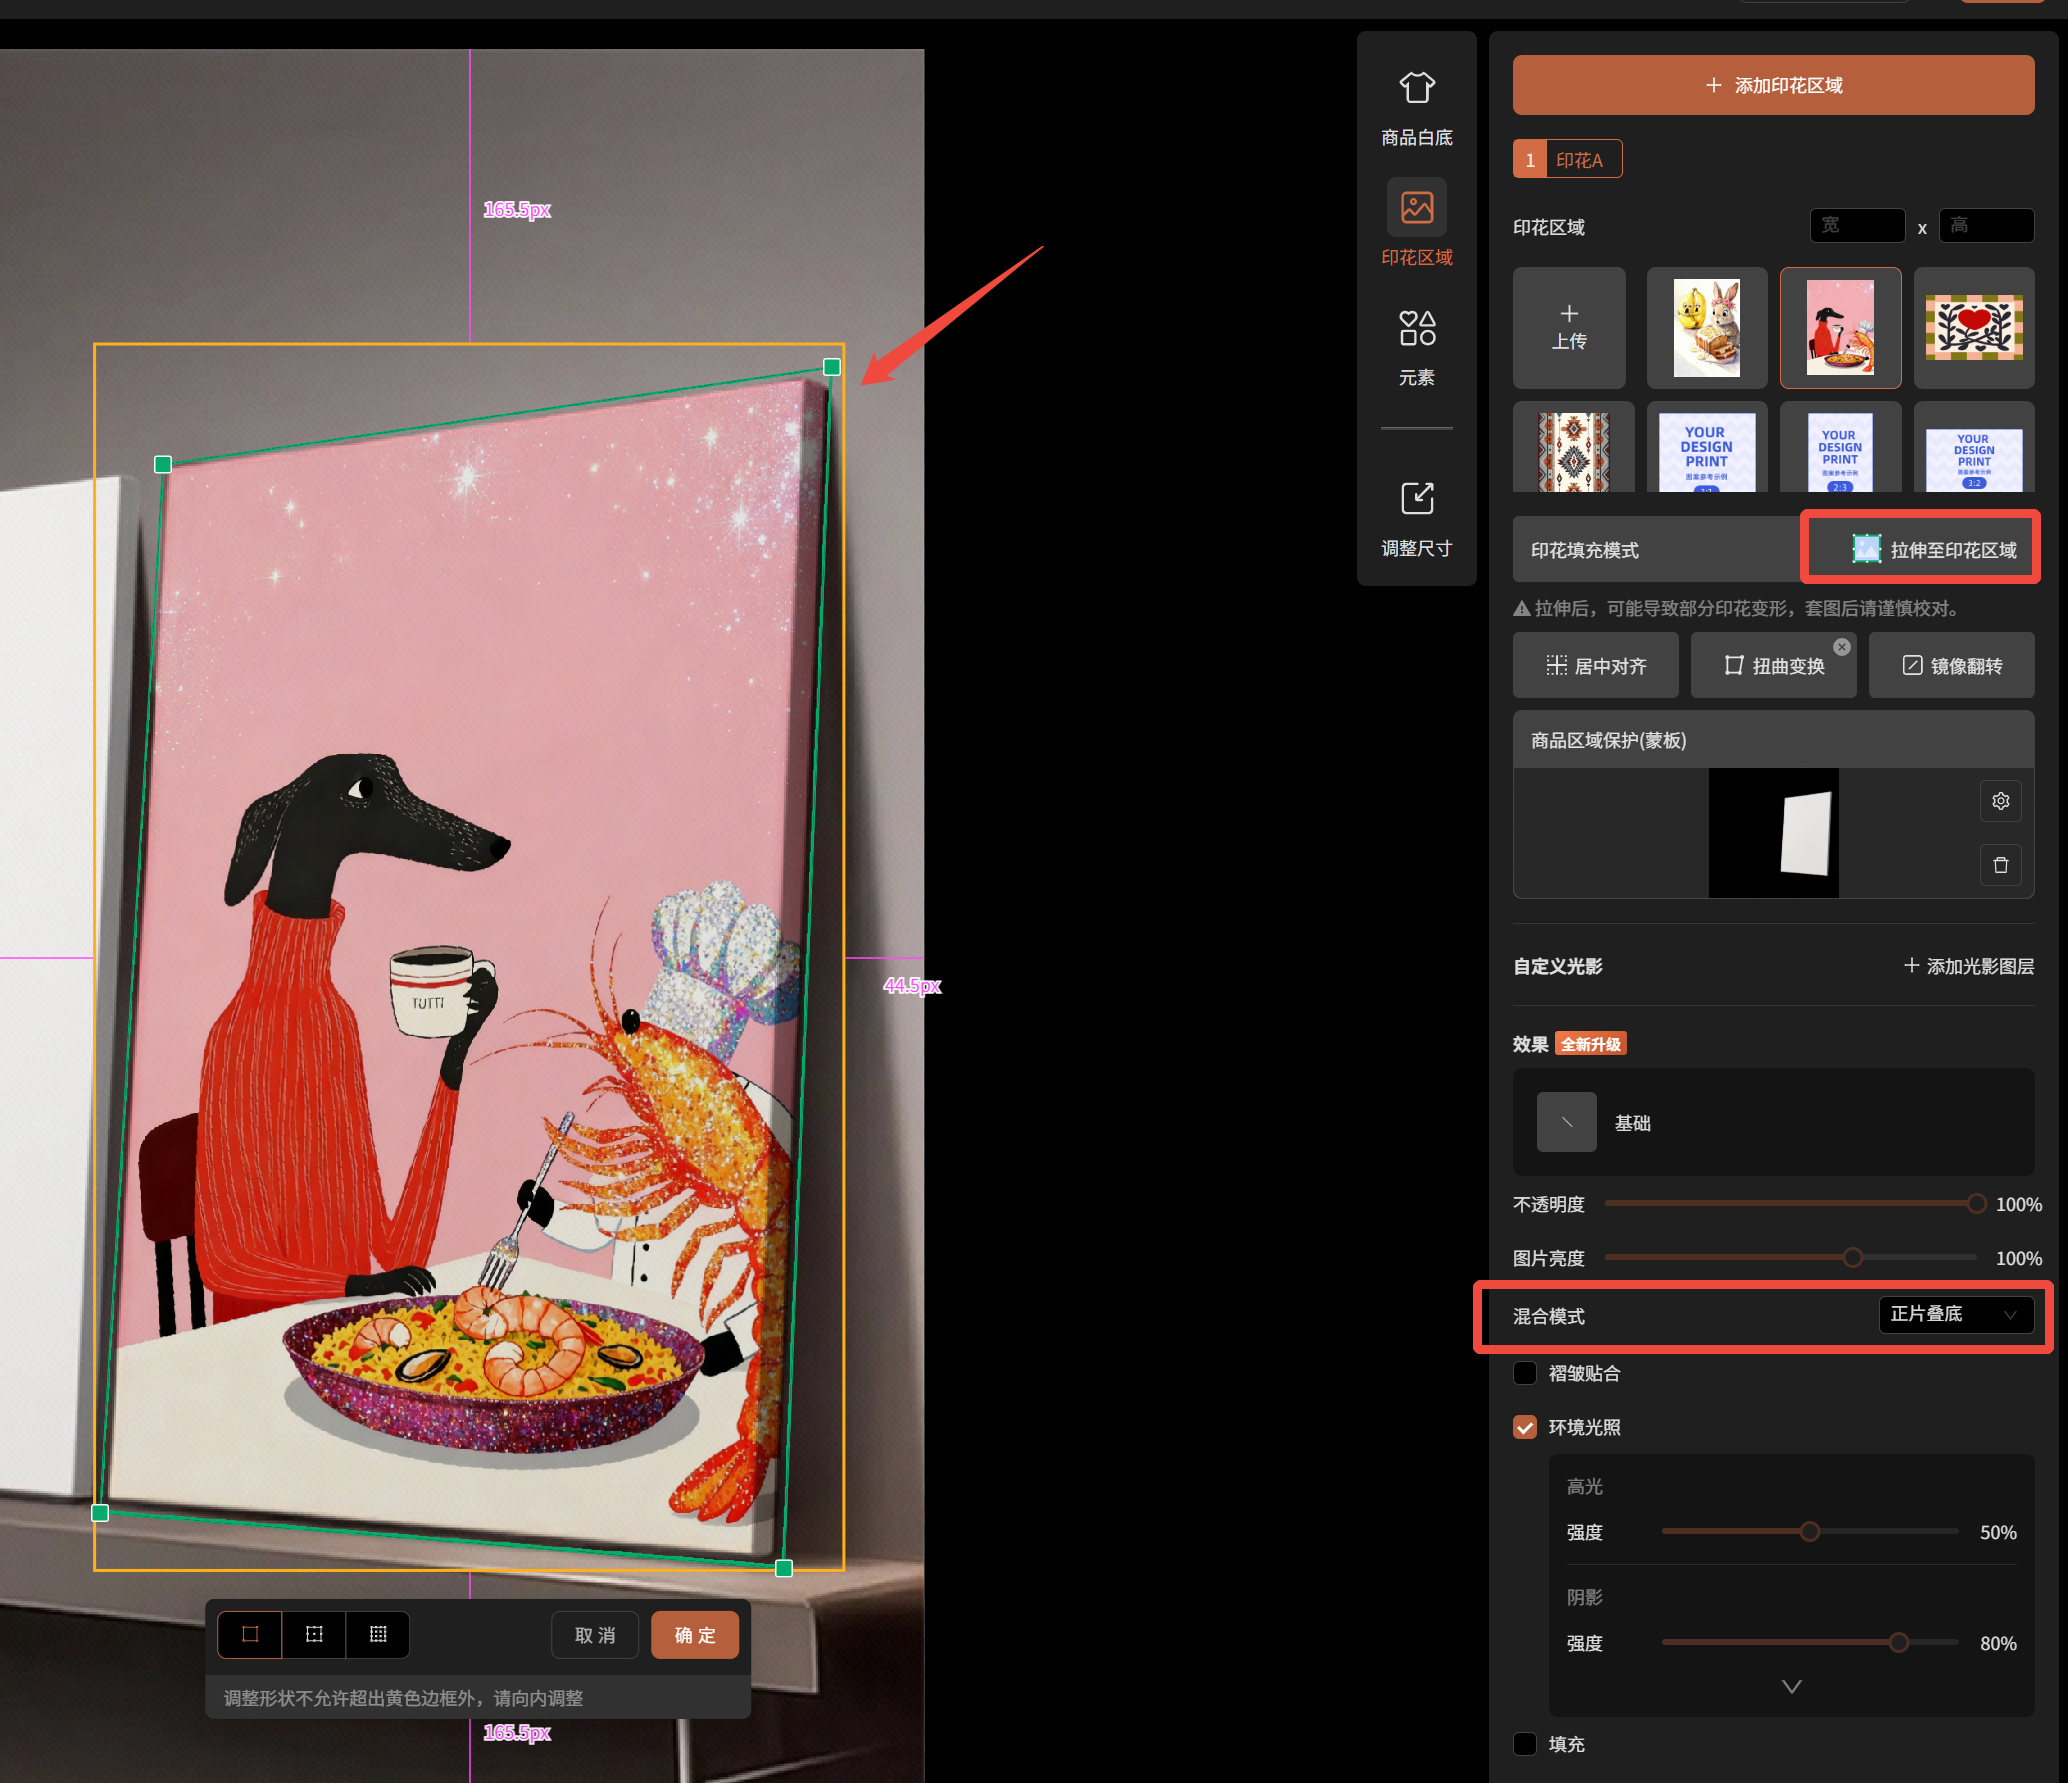Open the 商品白底 t-shirt icon panel
This screenshot has height=1783, width=2068.
[1416, 88]
